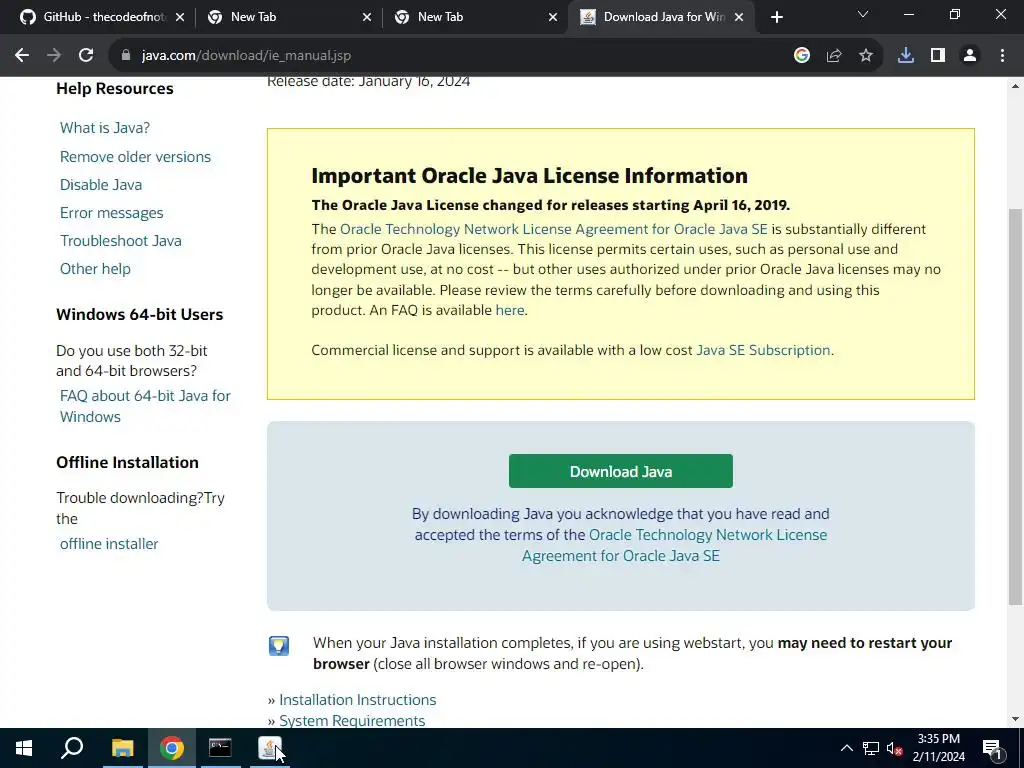This screenshot has height=768, width=1024.
Task: Open Remove older versions link
Action: pyautogui.click(x=135, y=157)
